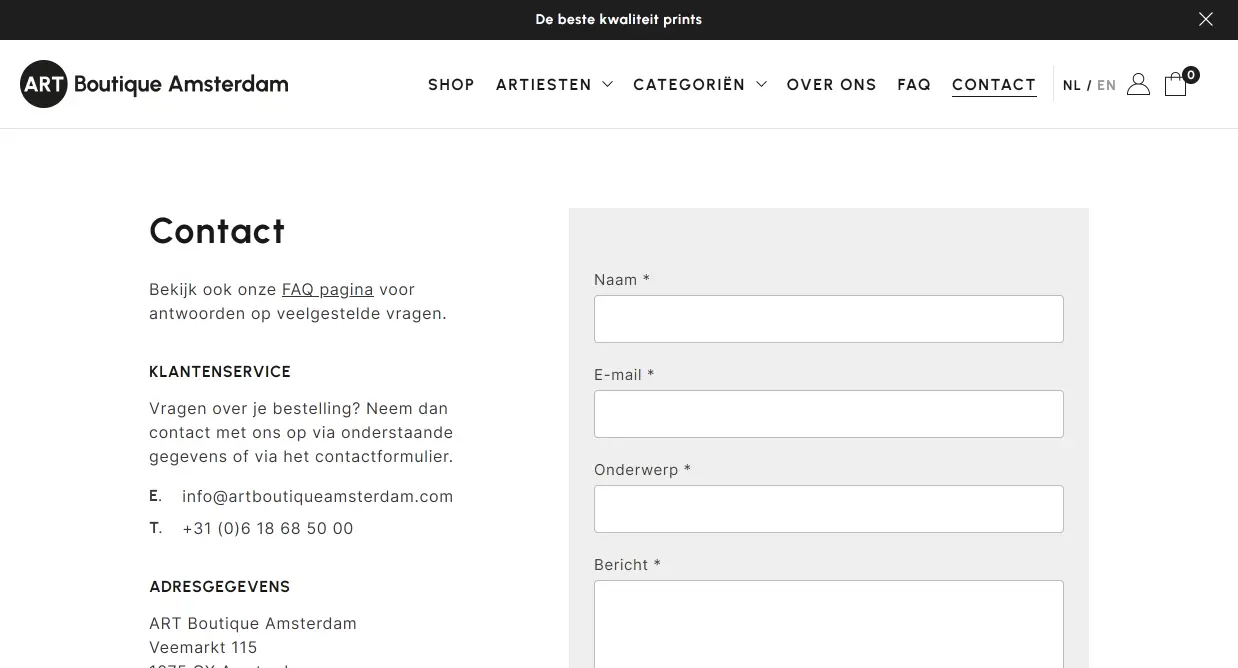Follow the FAQ pagina link
The height and width of the screenshot is (668, 1238).
click(x=327, y=289)
